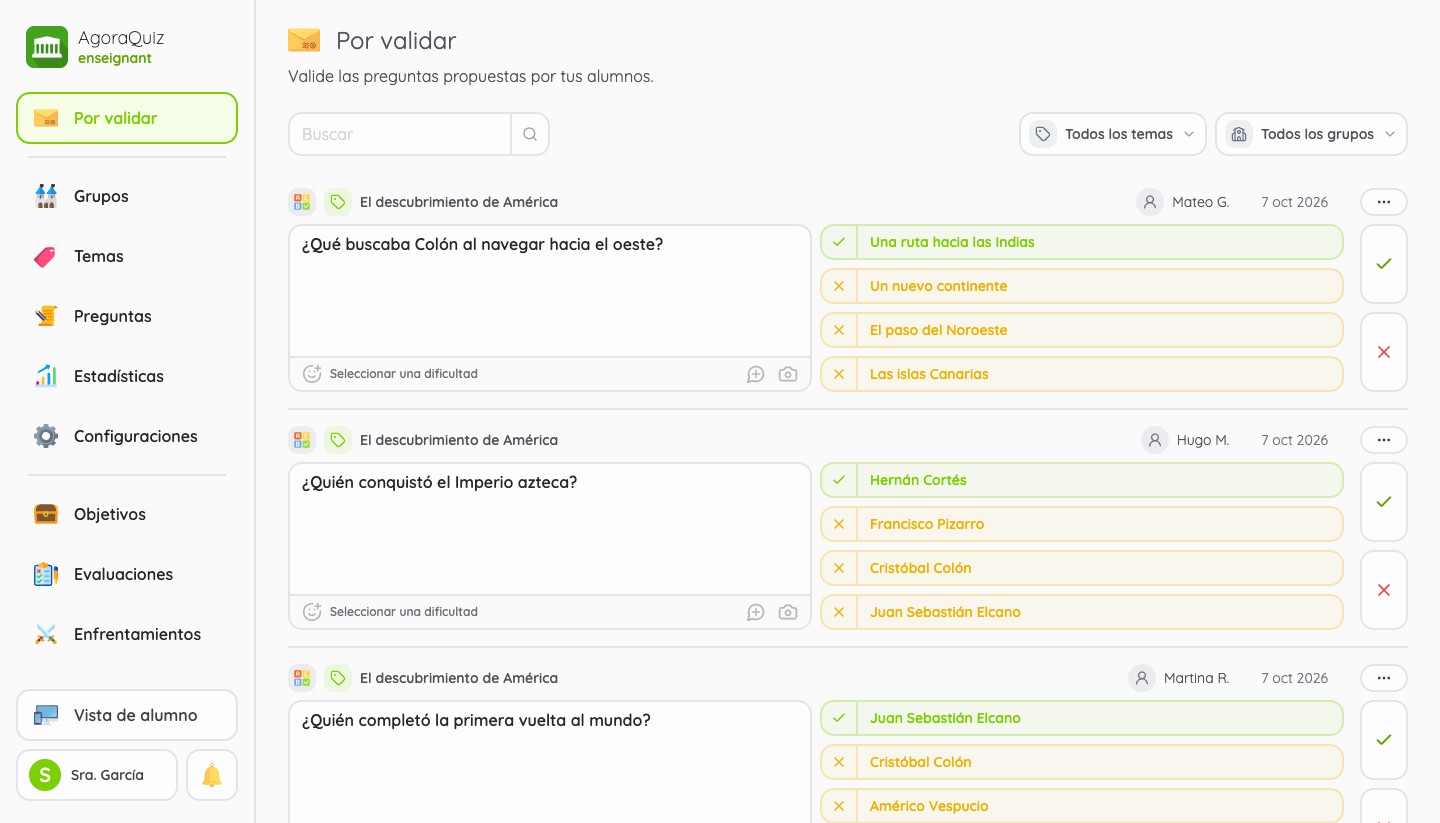Open more options menu for Hugo M. question
Screen dimensions: 1440x823
(x=1384, y=440)
